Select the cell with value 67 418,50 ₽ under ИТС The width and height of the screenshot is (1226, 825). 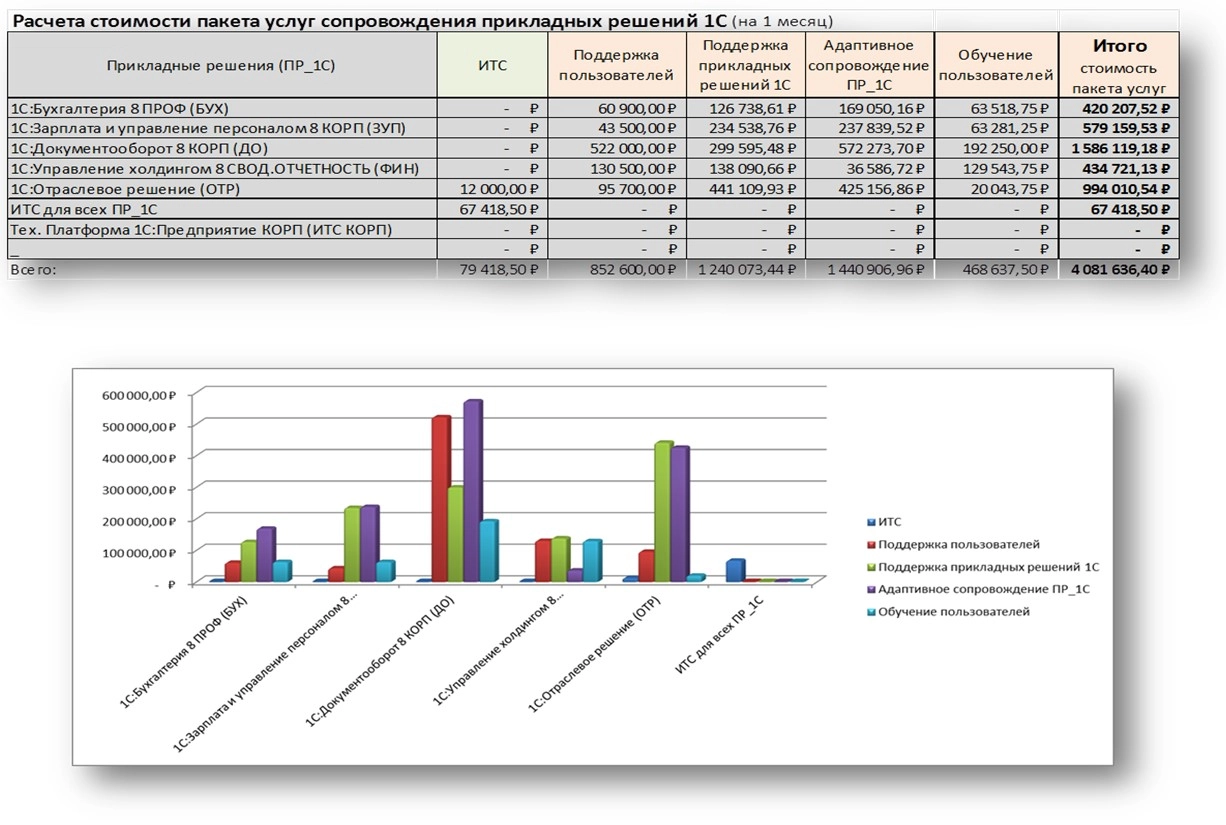click(x=498, y=209)
